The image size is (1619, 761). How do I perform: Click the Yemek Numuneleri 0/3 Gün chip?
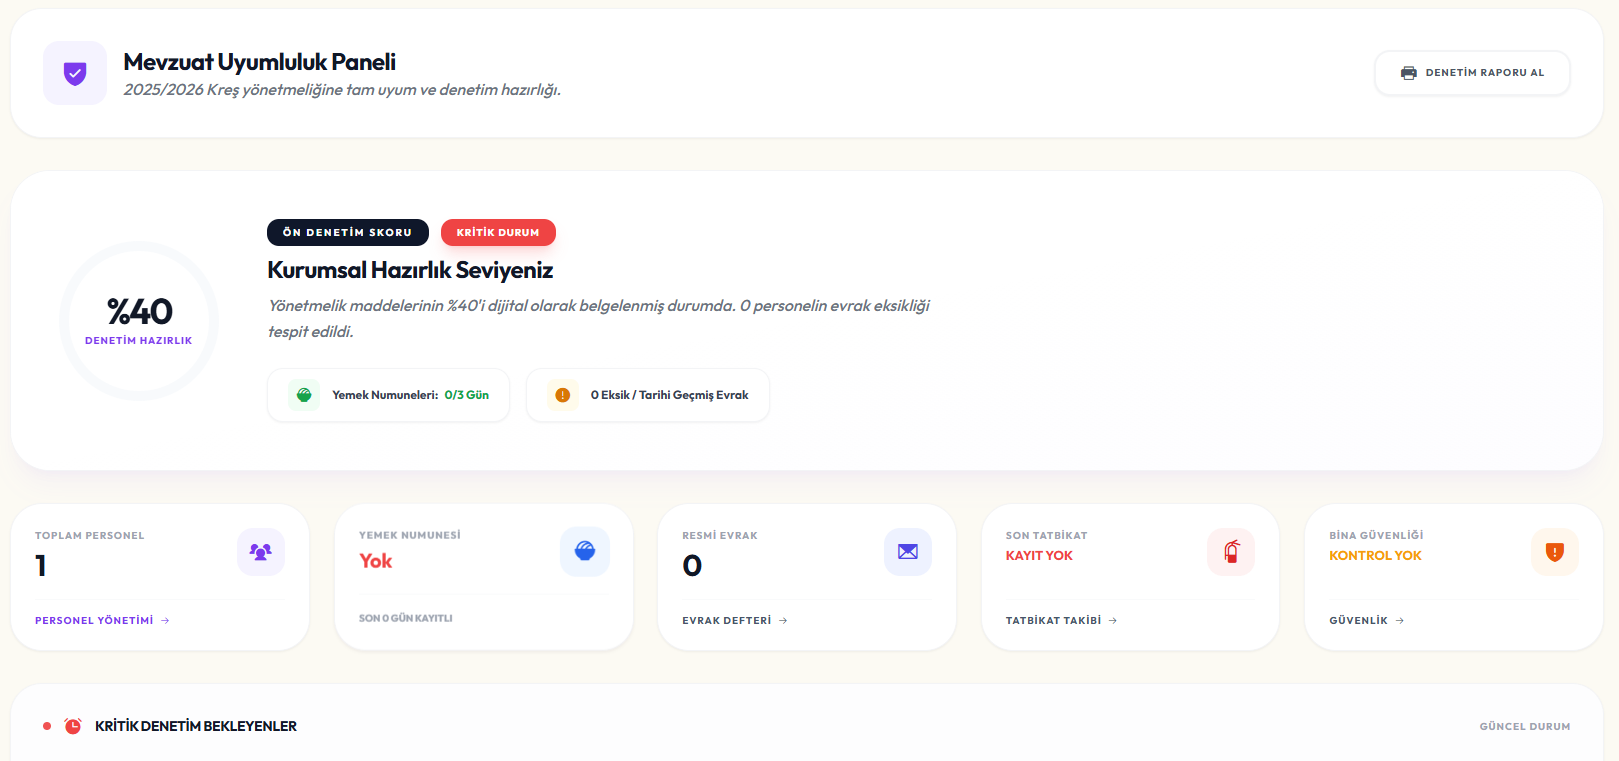click(388, 395)
